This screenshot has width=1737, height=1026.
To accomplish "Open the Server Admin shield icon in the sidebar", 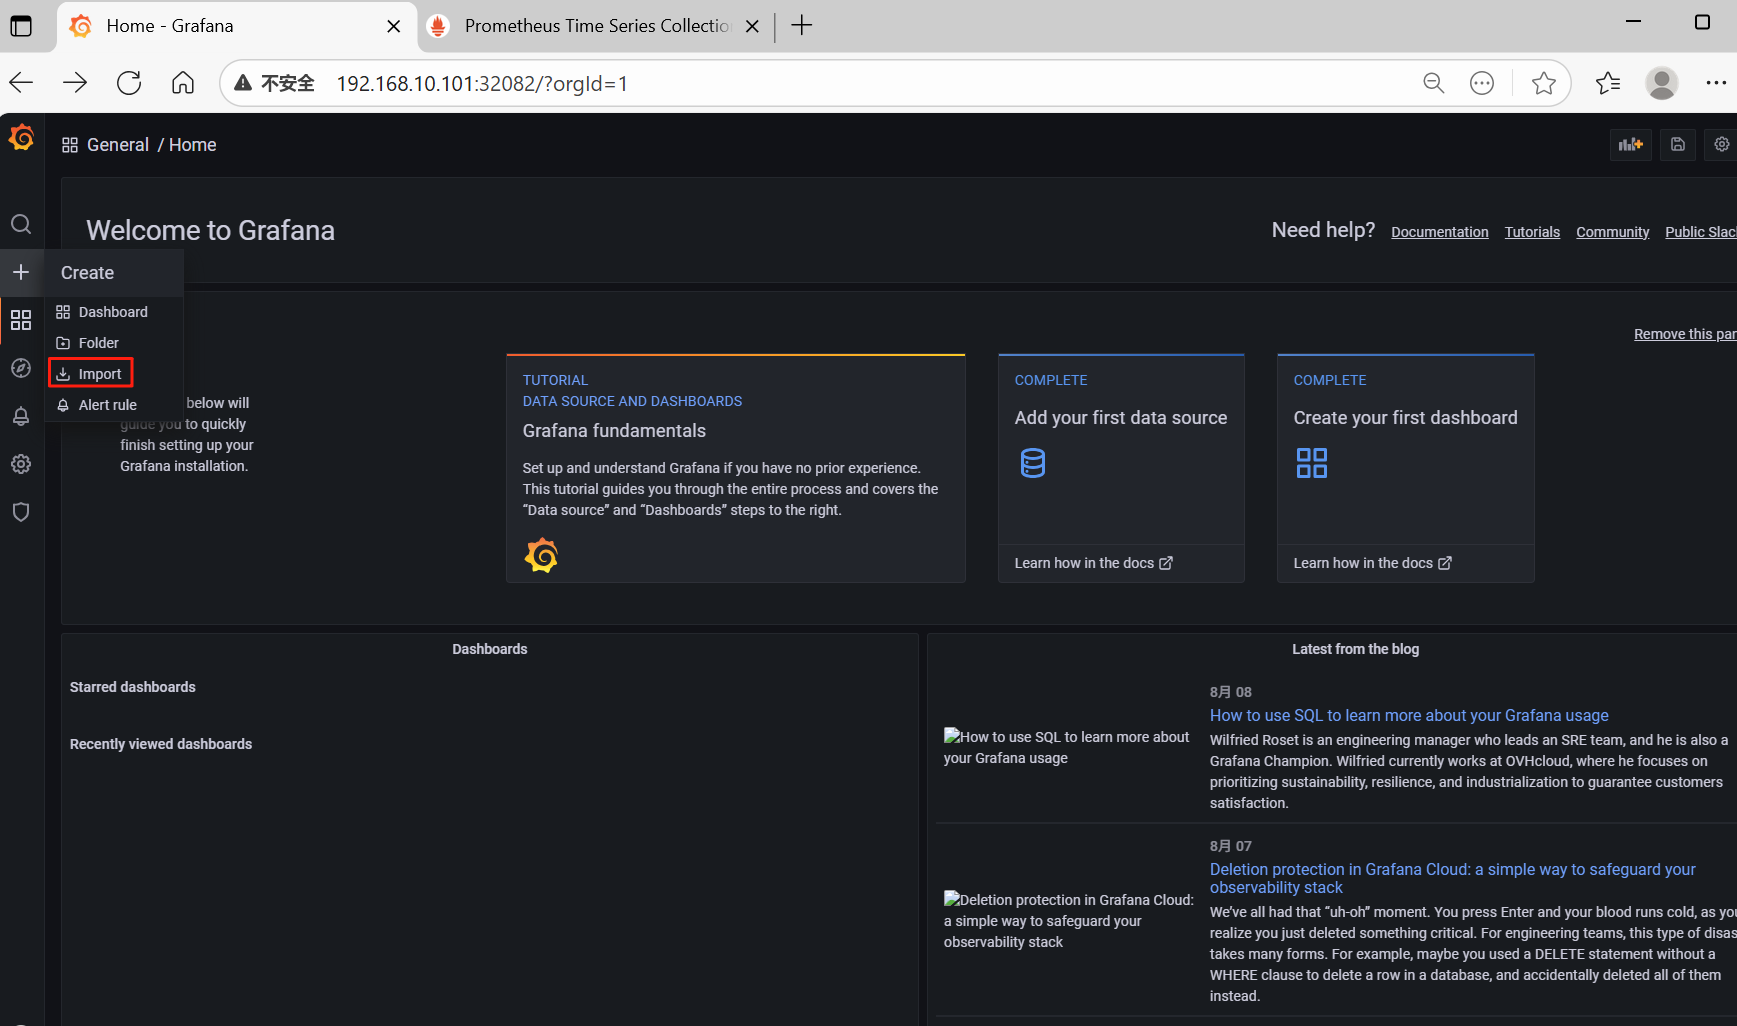I will tap(21, 512).
